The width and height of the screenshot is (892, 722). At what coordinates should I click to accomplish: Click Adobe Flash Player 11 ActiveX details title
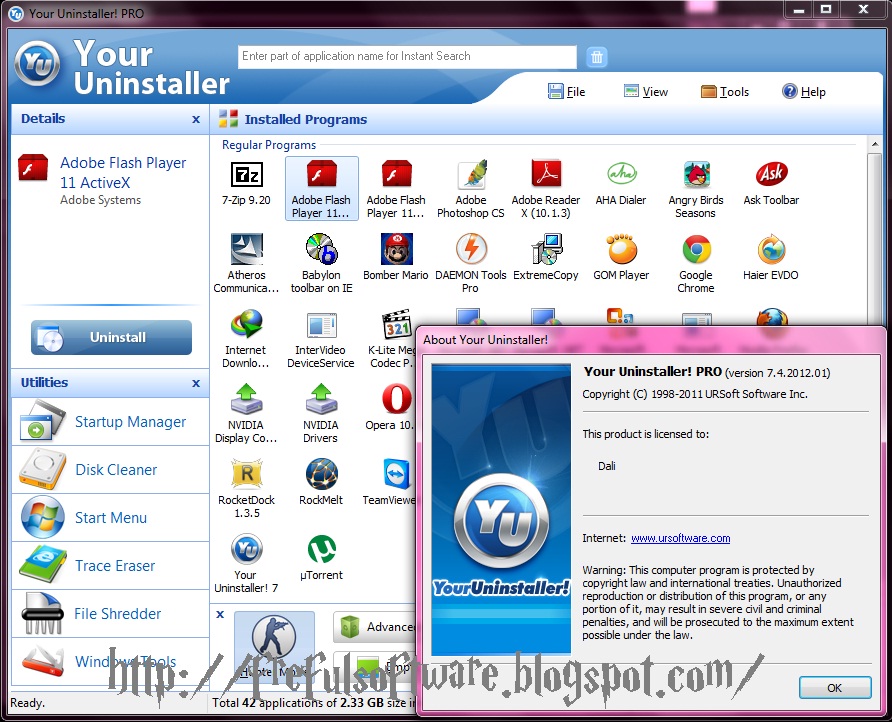point(123,172)
